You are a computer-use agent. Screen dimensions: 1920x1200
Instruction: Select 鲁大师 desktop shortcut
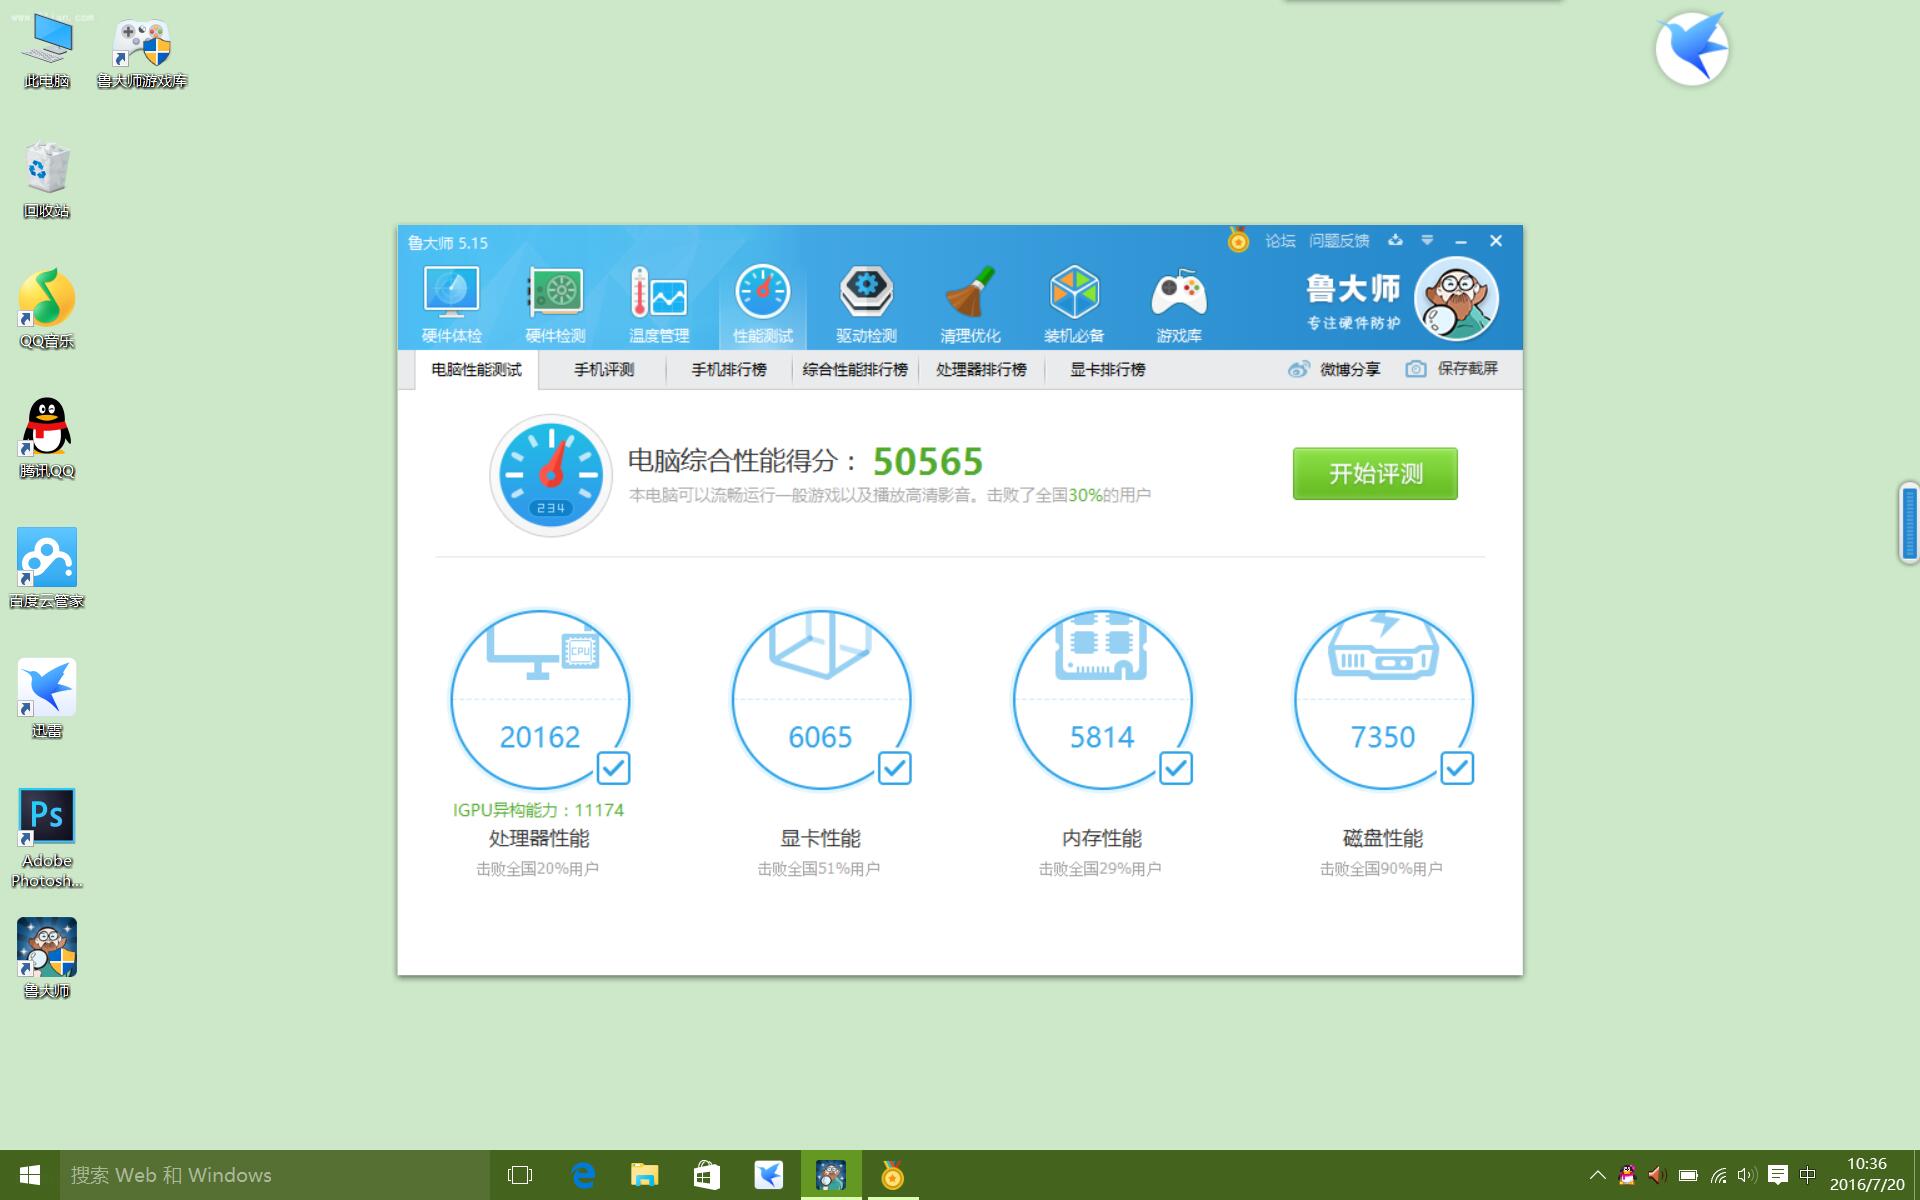47,958
